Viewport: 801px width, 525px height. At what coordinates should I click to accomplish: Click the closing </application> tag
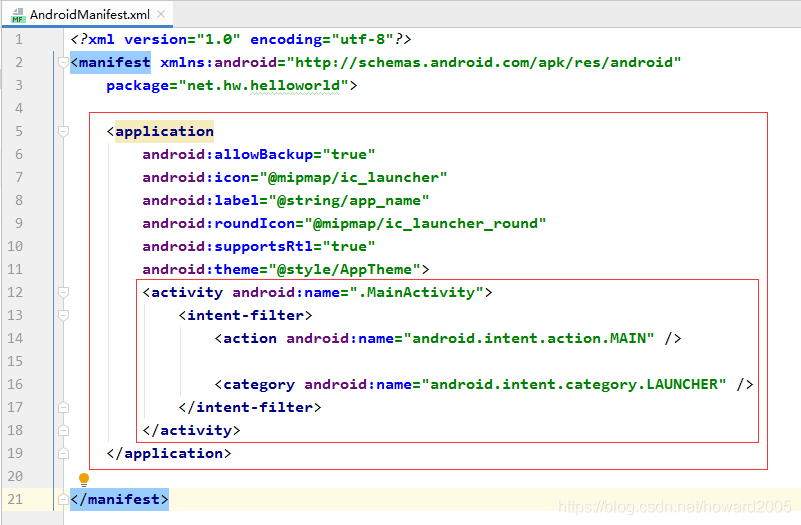(169, 453)
